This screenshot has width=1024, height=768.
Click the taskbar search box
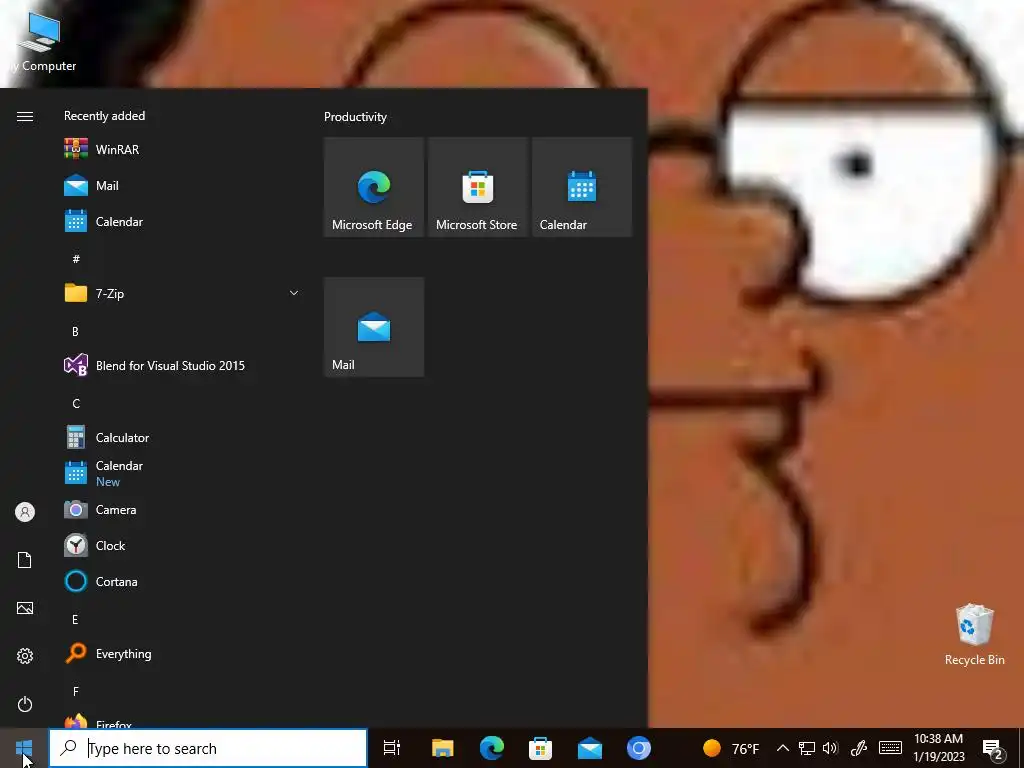click(208, 748)
